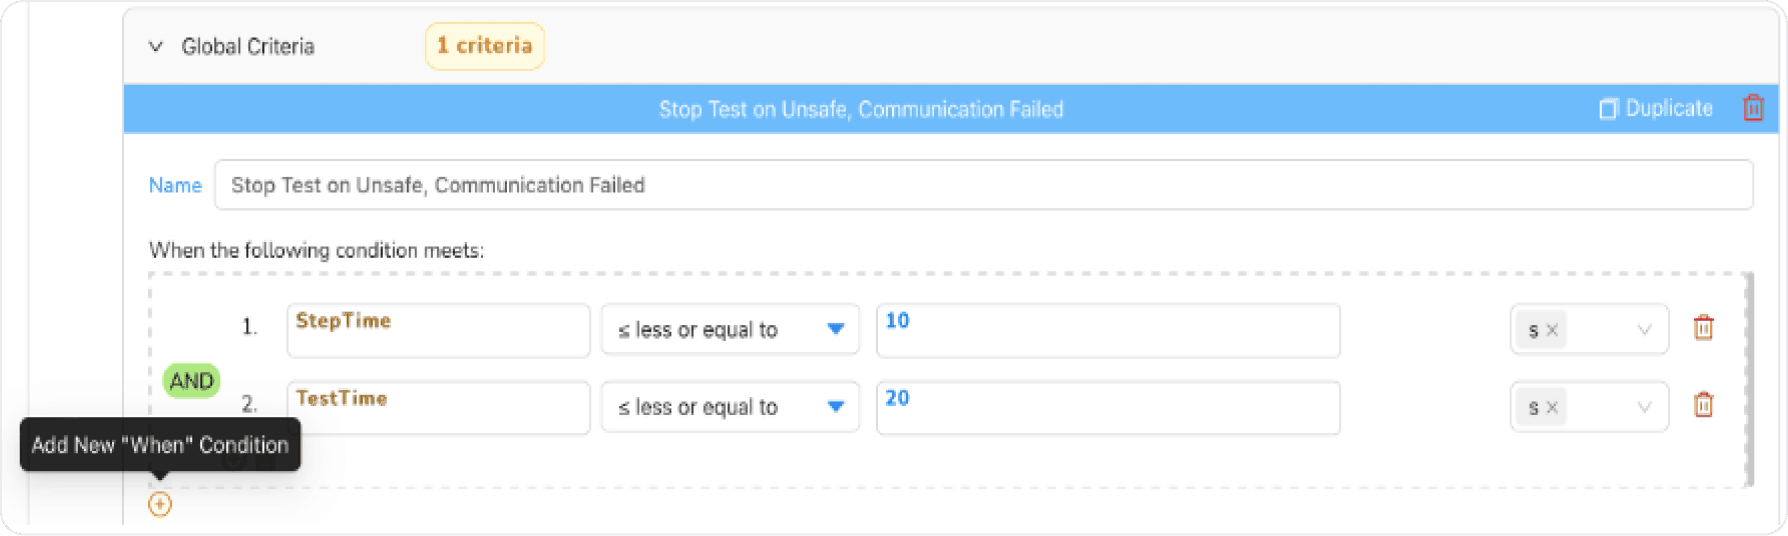Expand the unit dropdown chevron in row 1
The height and width of the screenshot is (536, 1788).
[x=1644, y=330]
